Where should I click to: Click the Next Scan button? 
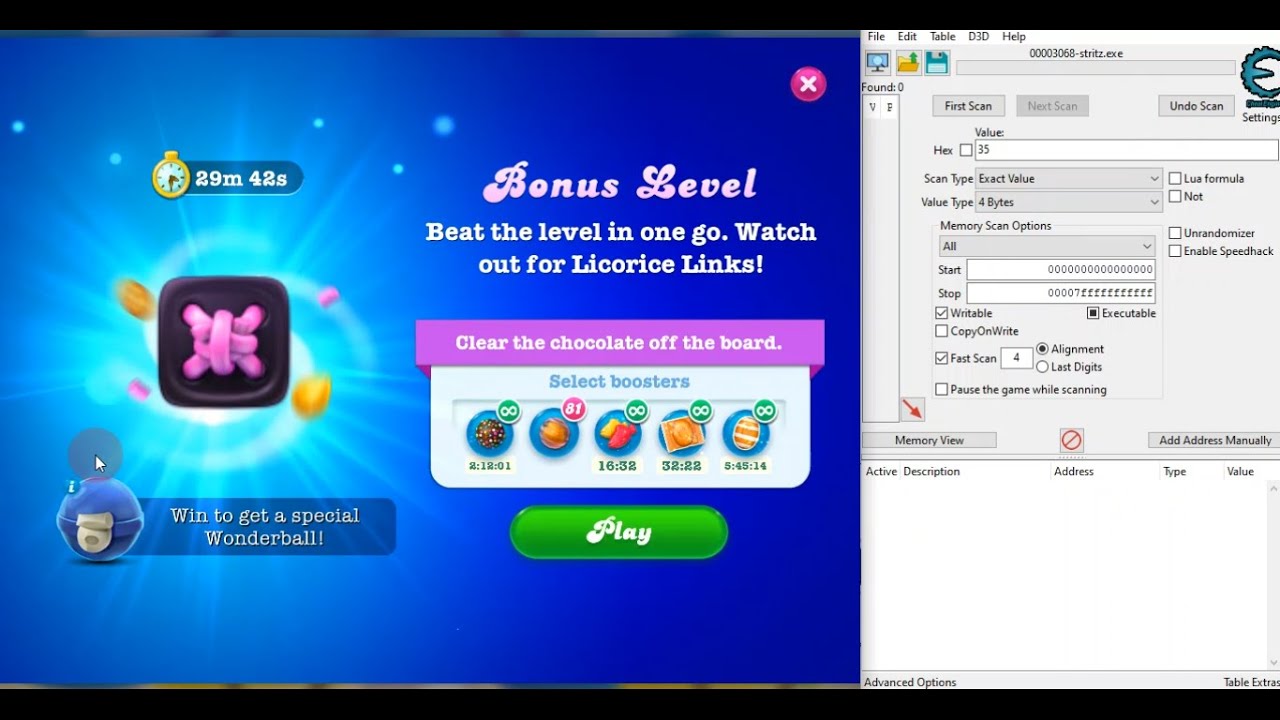tap(1052, 106)
